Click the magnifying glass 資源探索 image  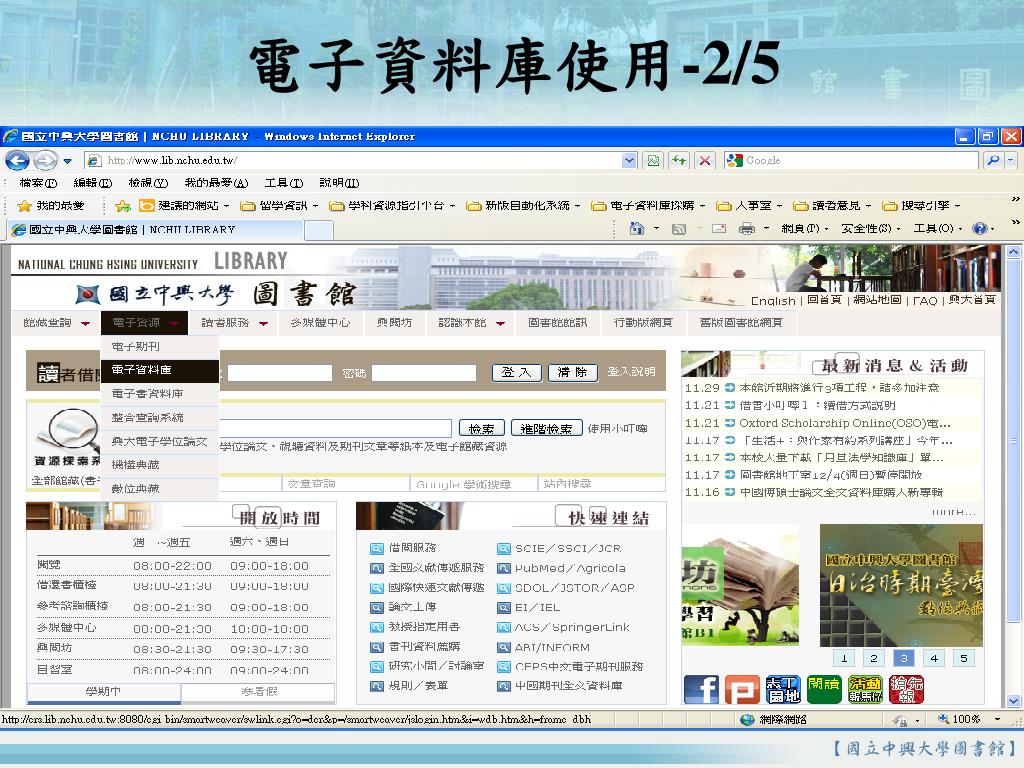click(x=67, y=432)
